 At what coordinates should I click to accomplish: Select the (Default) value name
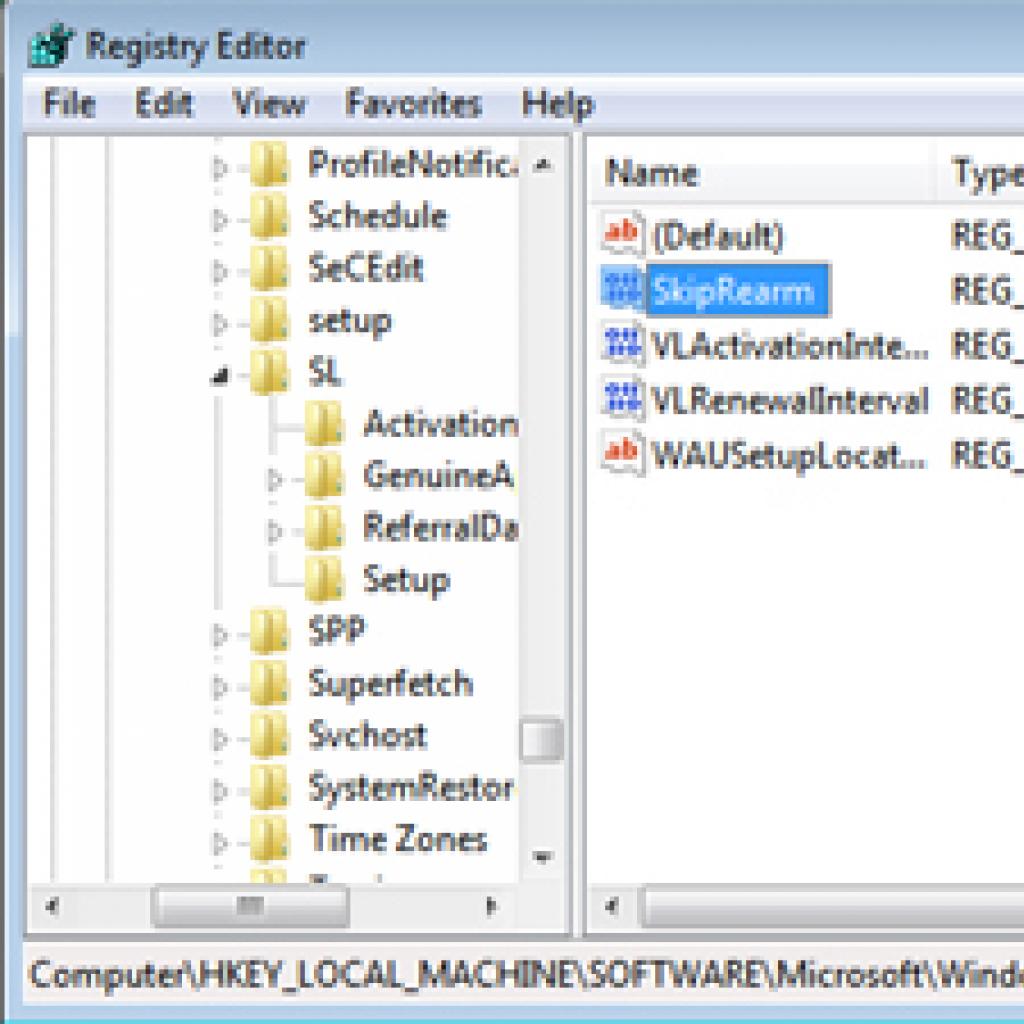tap(718, 236)
